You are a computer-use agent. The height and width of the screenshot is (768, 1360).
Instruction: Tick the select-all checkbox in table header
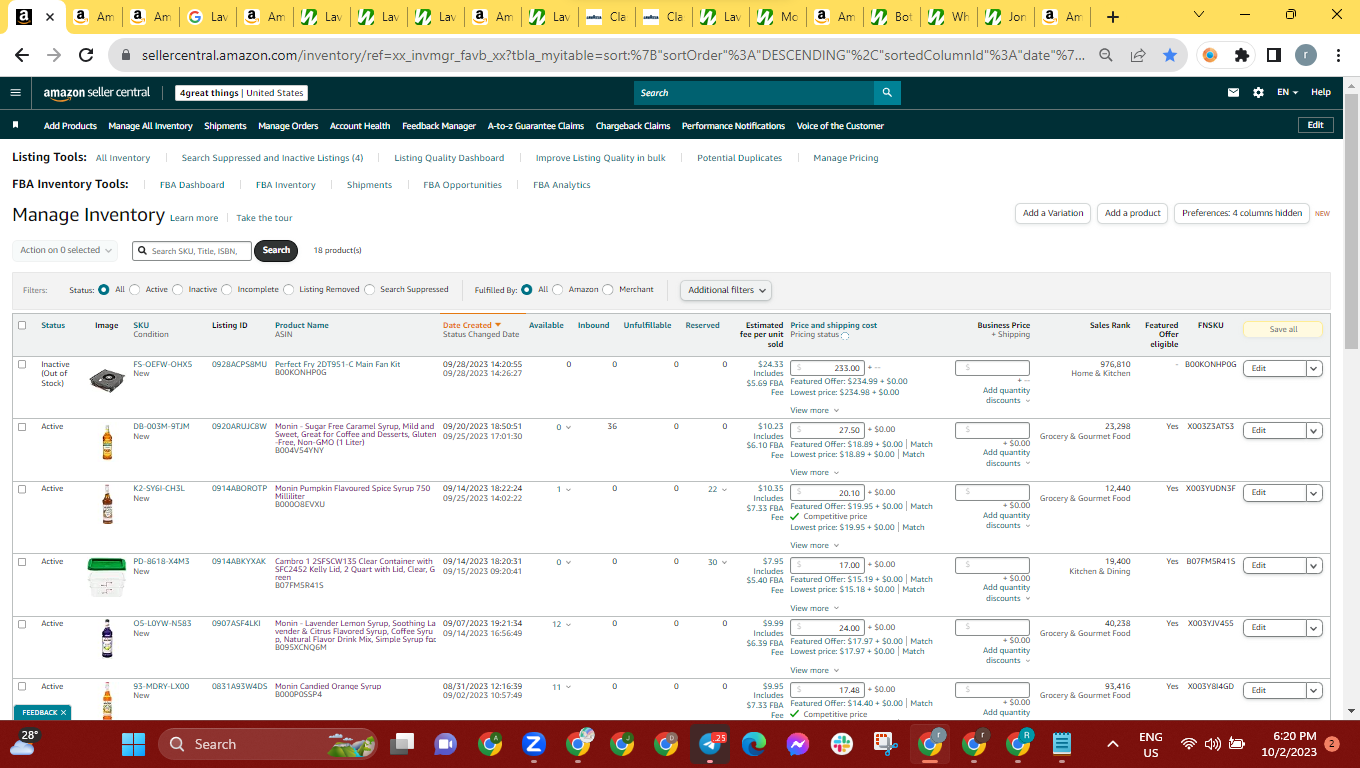point(22,325)
